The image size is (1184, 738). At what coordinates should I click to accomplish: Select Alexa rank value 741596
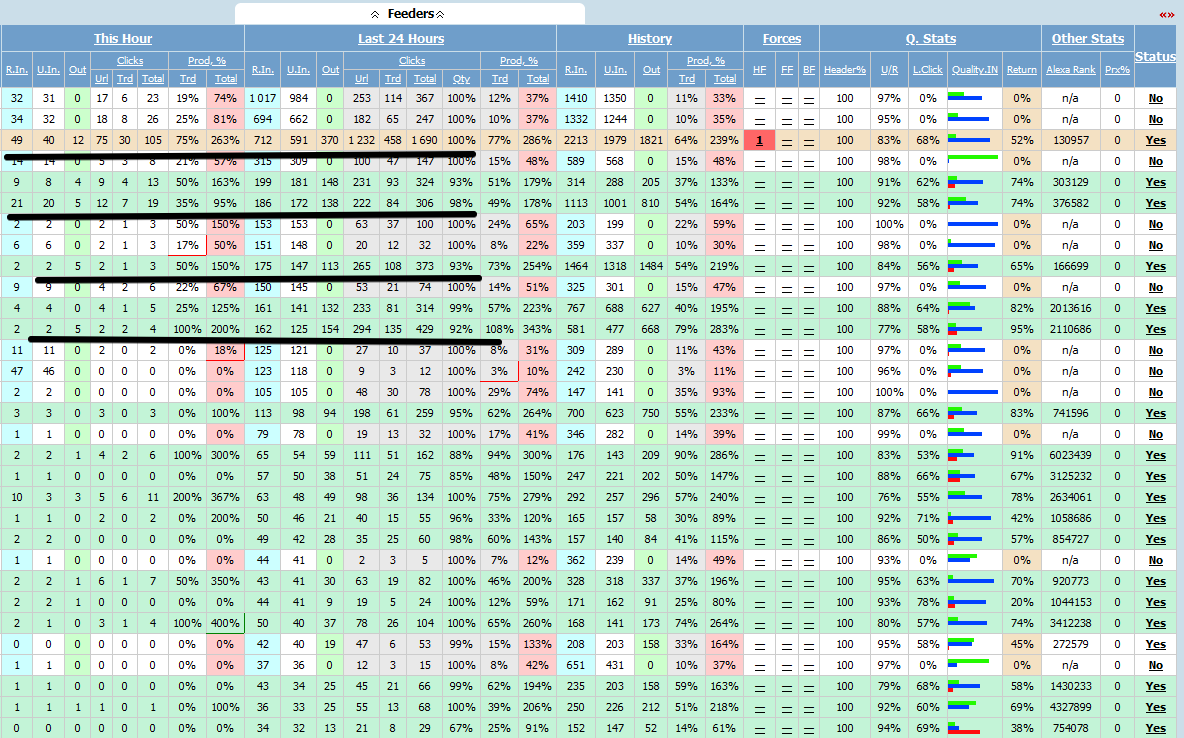(x=1071, y=413)
